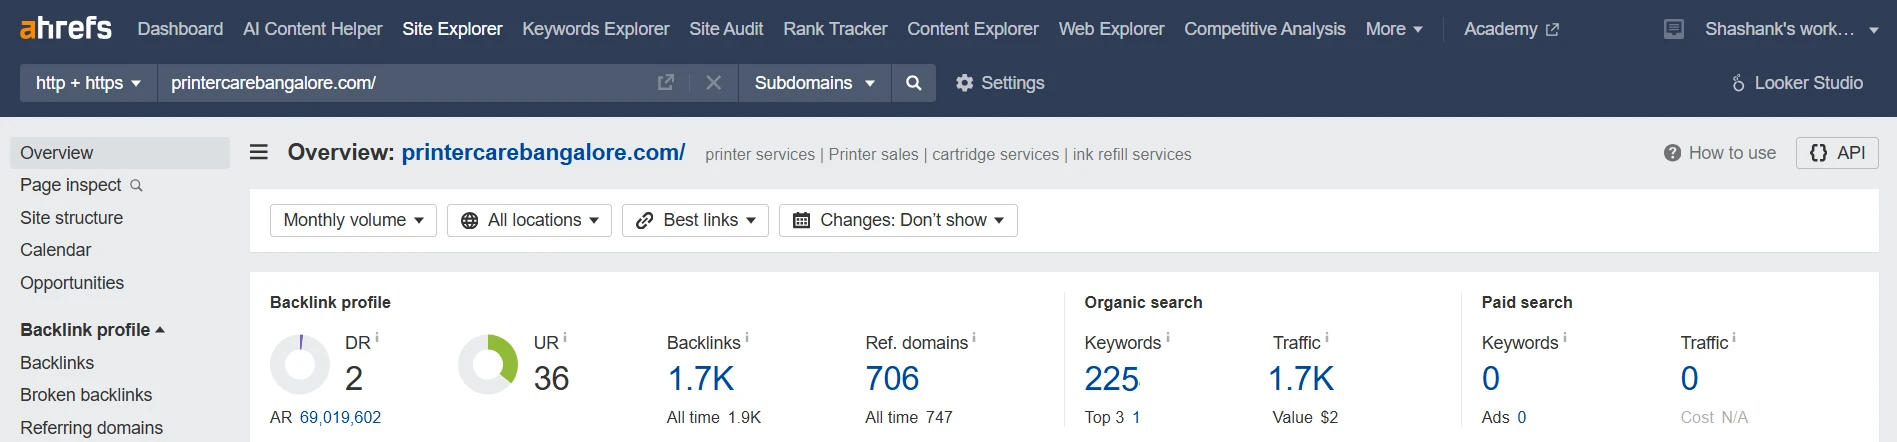This screenshot has width=1897, height=442.
Task: Open Broken backlinks in sidebar
Action: tap(86, 395)
